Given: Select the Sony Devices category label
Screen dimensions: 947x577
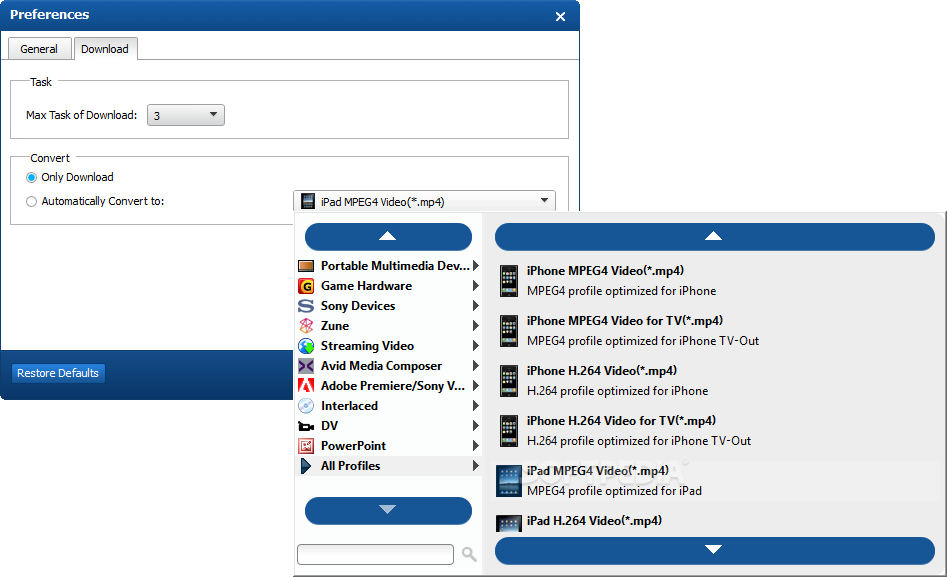Looking at the screenshot, I should click(x=358, y=306).
